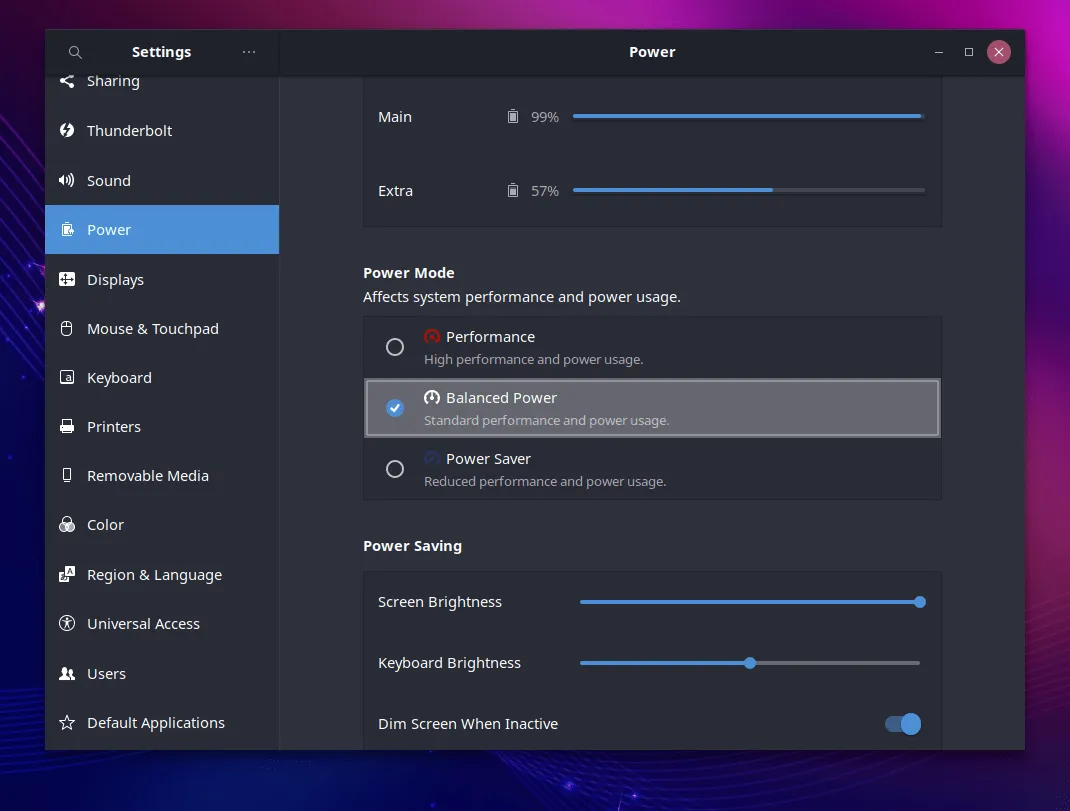1070x811 pixels.
Task: Click the Screen Brightness slider handle
Action: pyautogui.click(x=920, y=602)
